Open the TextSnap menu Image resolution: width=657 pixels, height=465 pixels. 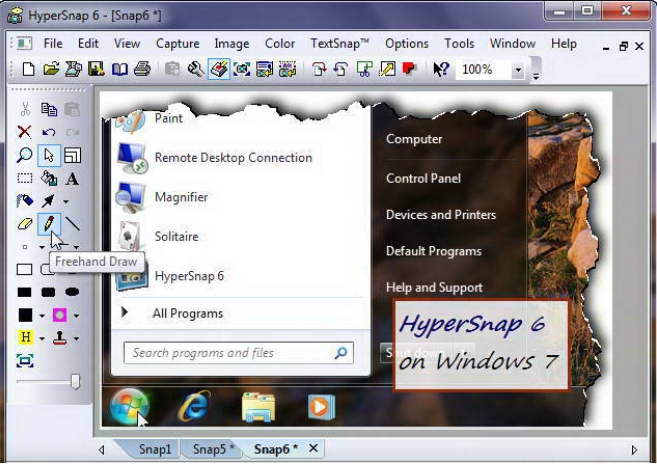tap(339, 44)
